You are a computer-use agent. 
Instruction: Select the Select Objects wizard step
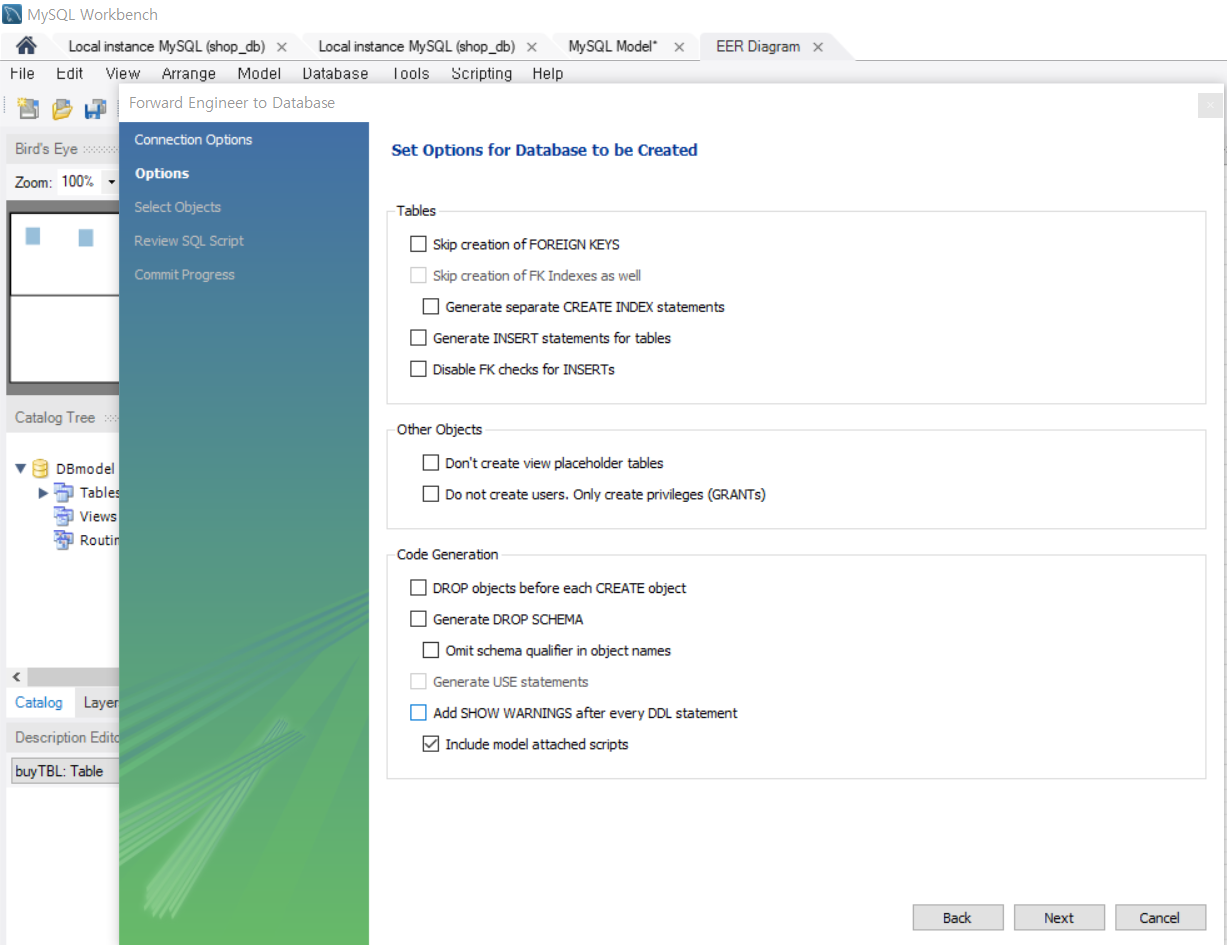178,207
